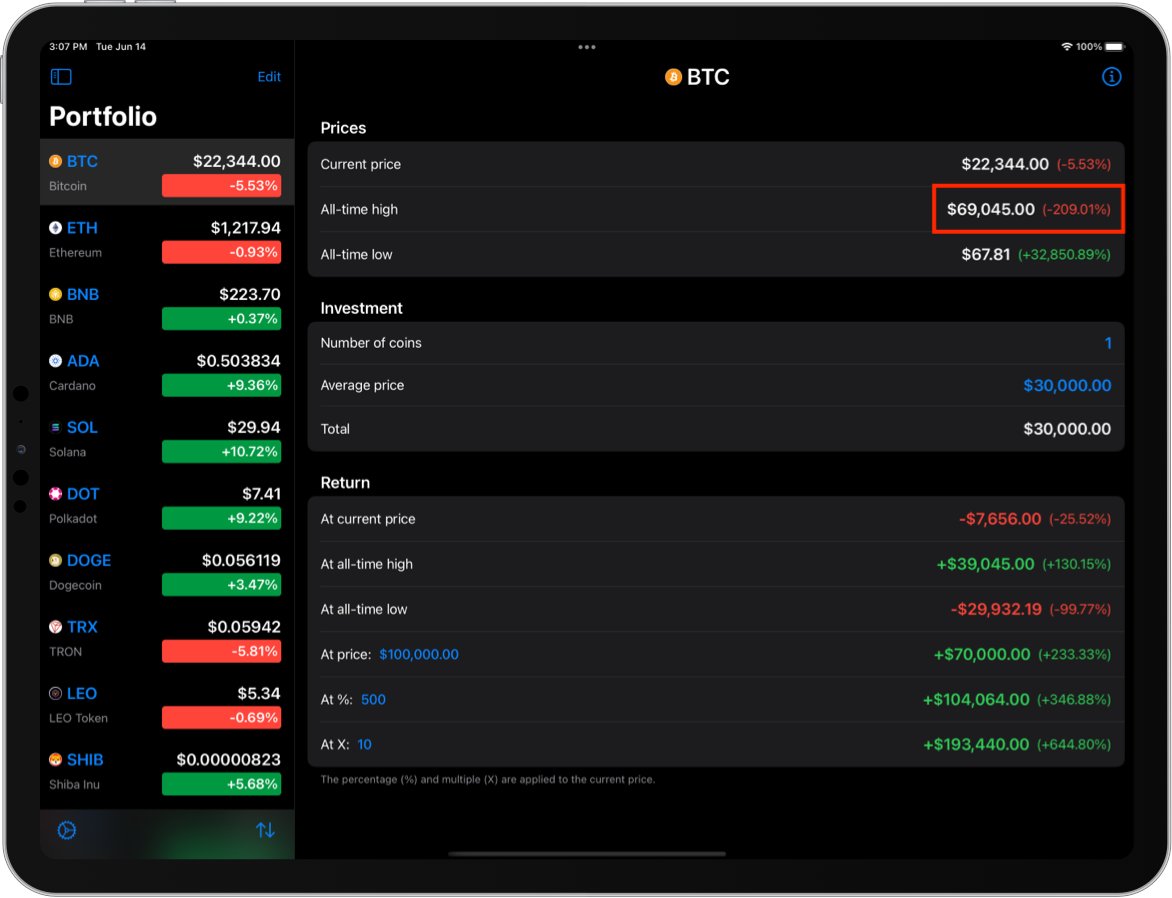Click the ETH price $1,217.94
Image resolution: width=1172 pixels, height=898 pixels.
[x=245, y=228]
